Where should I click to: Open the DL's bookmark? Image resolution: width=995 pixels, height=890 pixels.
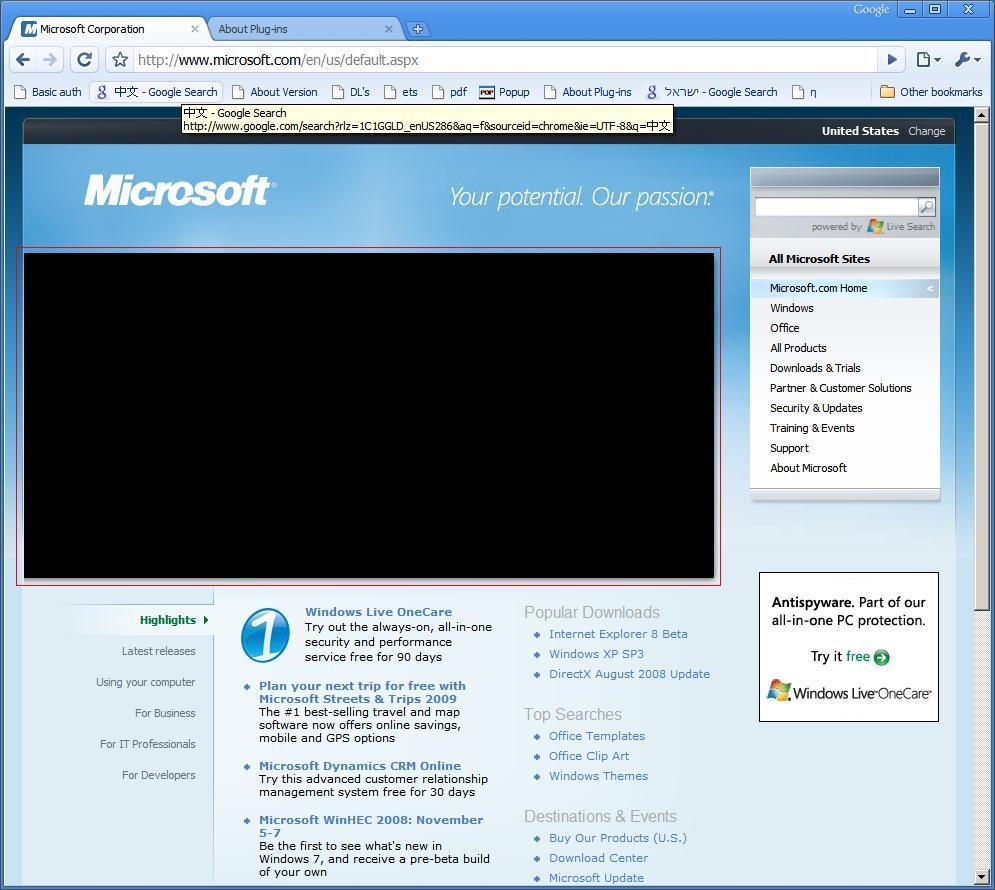(351, 92)
